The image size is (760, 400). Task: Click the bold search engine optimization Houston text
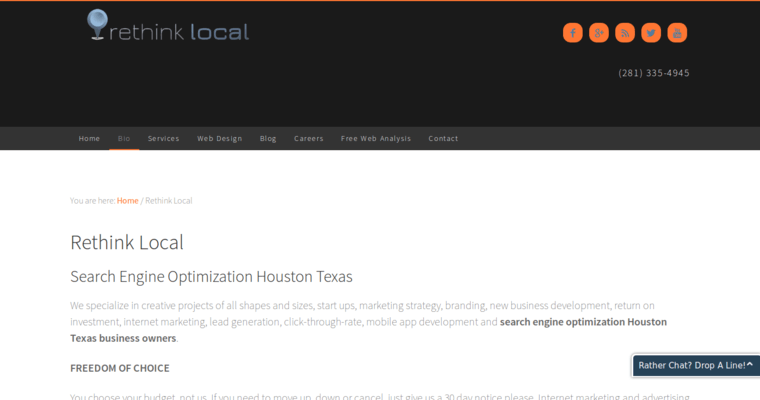tap(583, 322)
